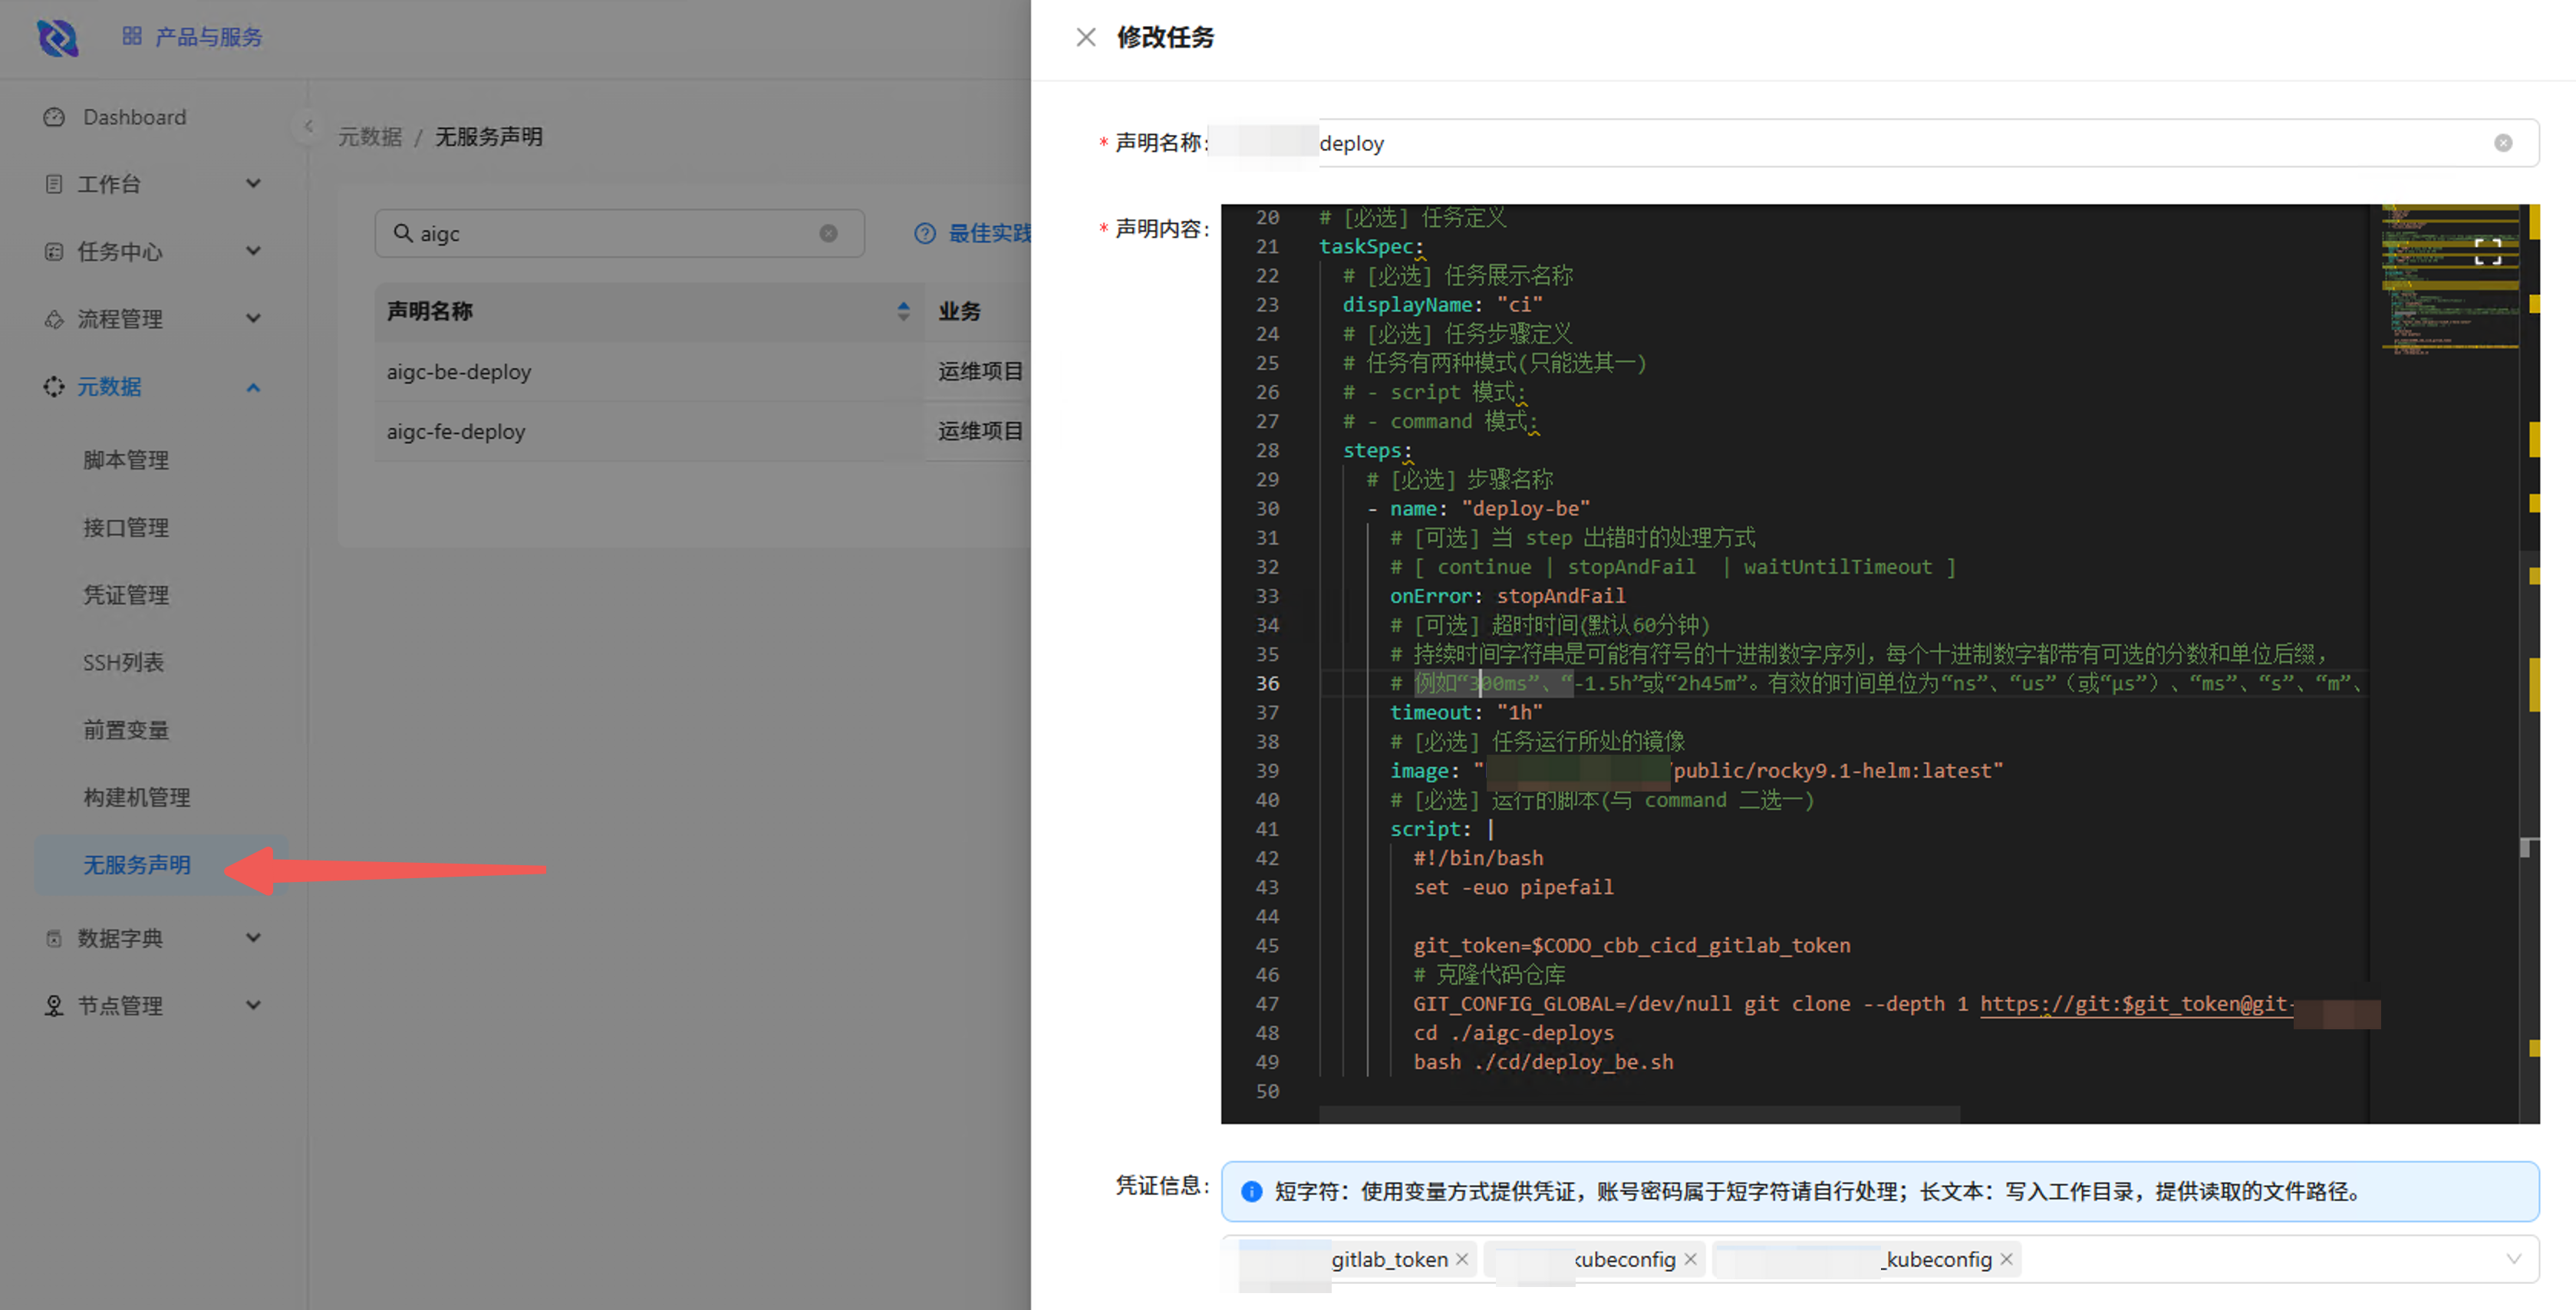Click the search box containing aigc
2576x1310 pixels.
pos(619,233)
